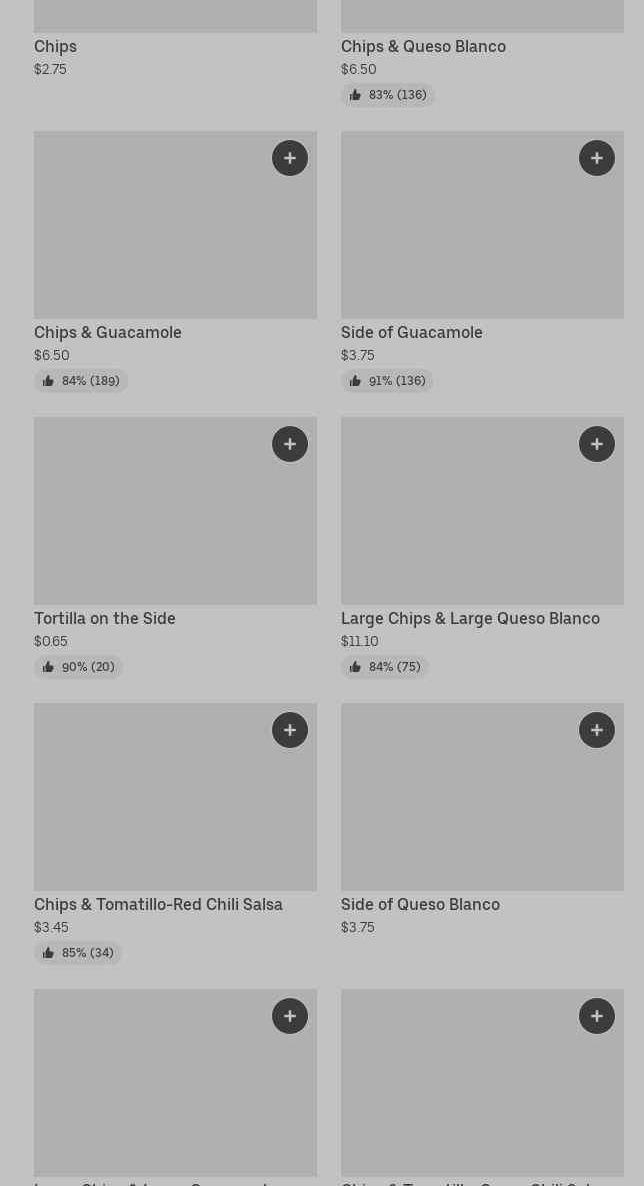This screenshot has height=1186, width=644.
Task: Click the 85% (34) rating badge
Action: point(78,953)
